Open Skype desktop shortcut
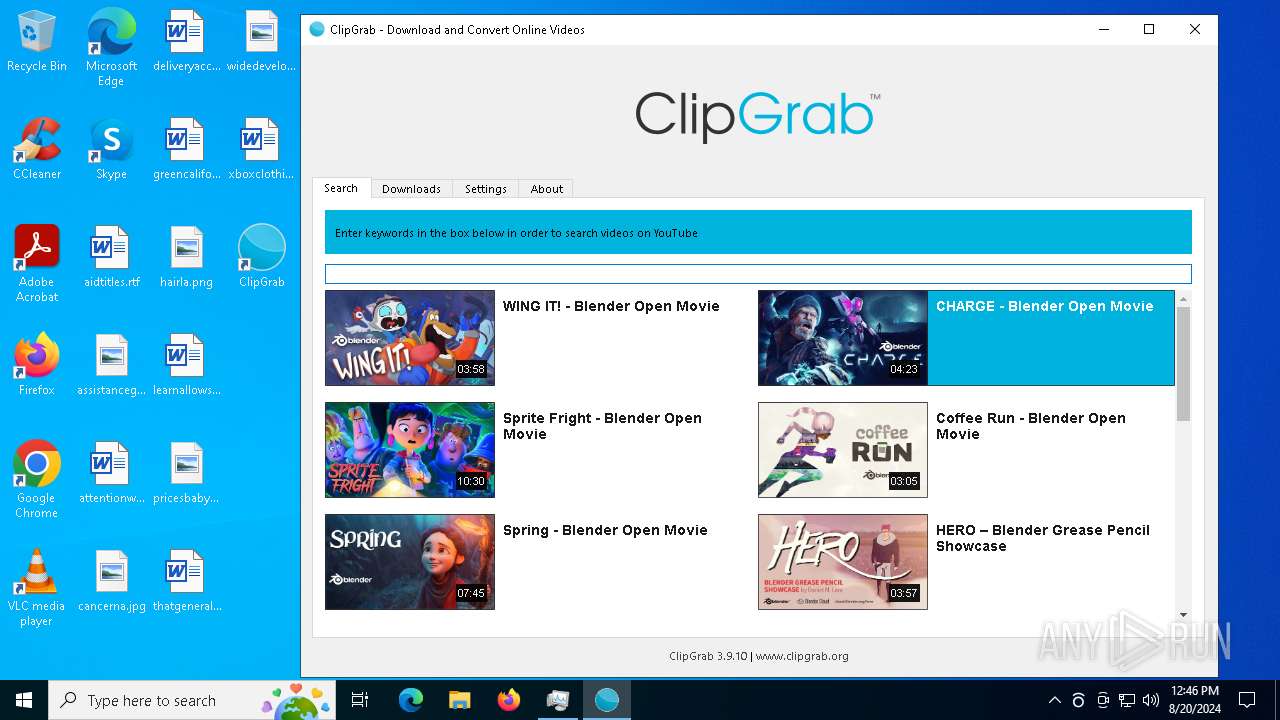Viewport: 1280px width, 720px height. click(111, 150)
